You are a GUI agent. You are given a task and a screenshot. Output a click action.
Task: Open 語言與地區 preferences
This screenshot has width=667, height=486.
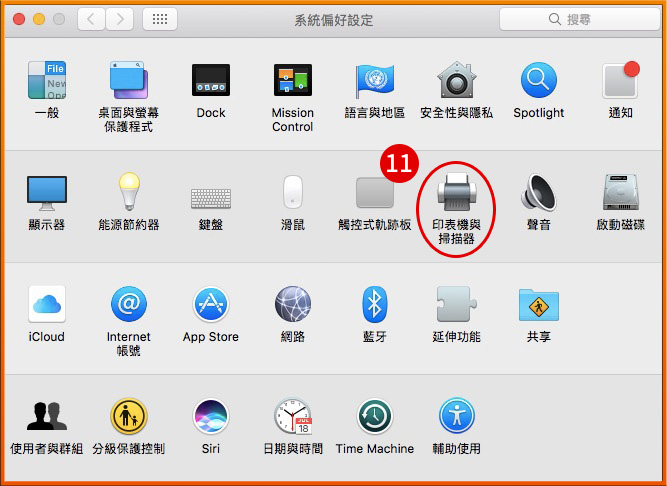pos(374,80)
